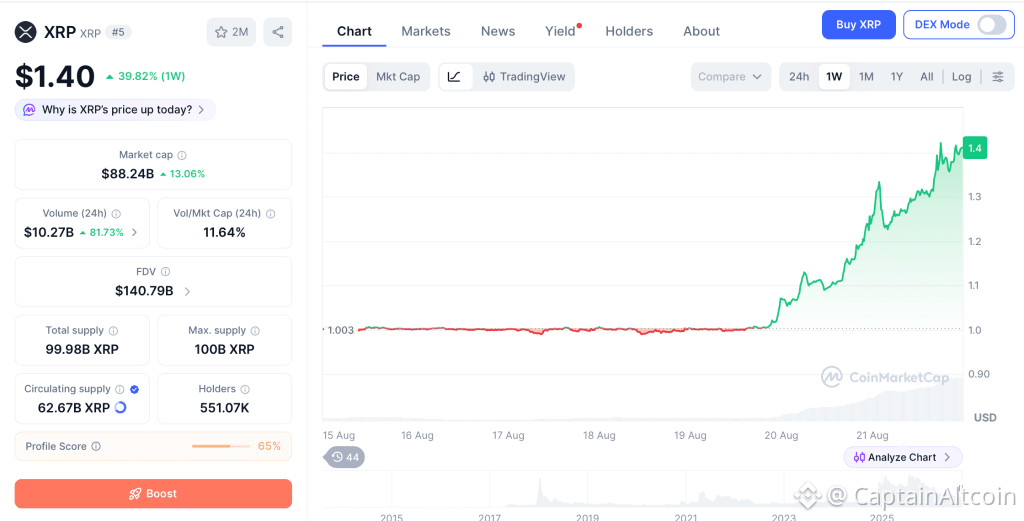The width and height of the screenshot is (1024, 521).
Task: Click the #5 rank badge
Action: (118, 32)
